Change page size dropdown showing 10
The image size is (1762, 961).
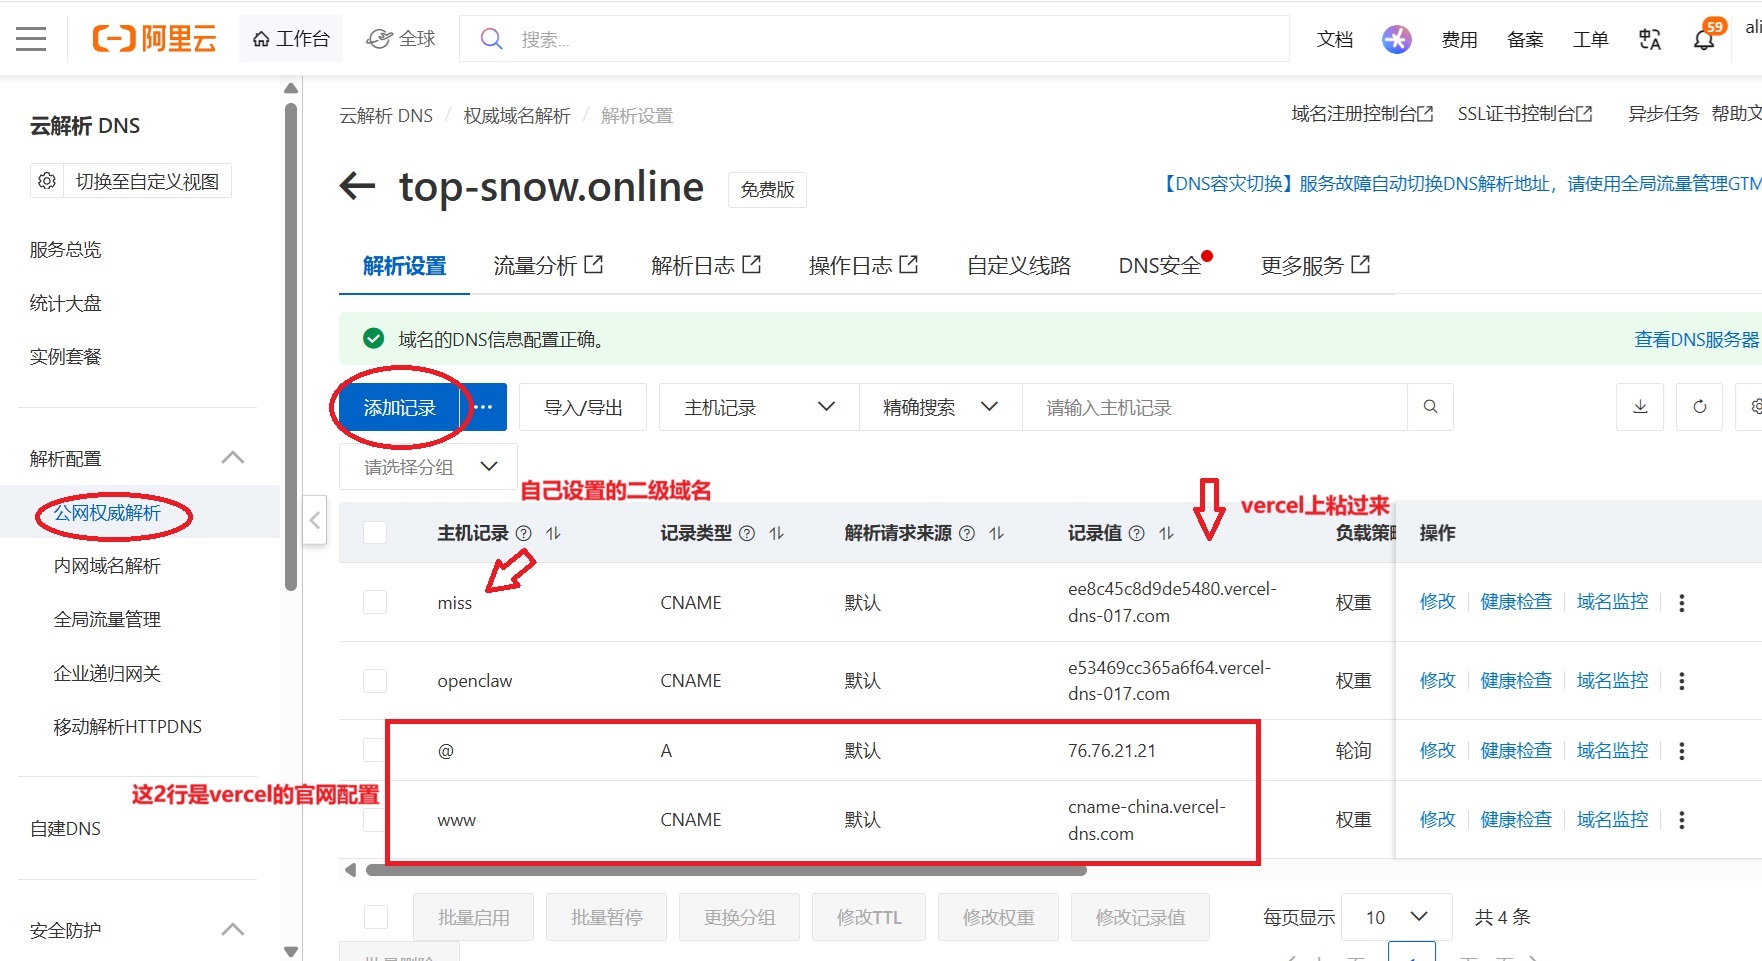tap(1396, 917)
